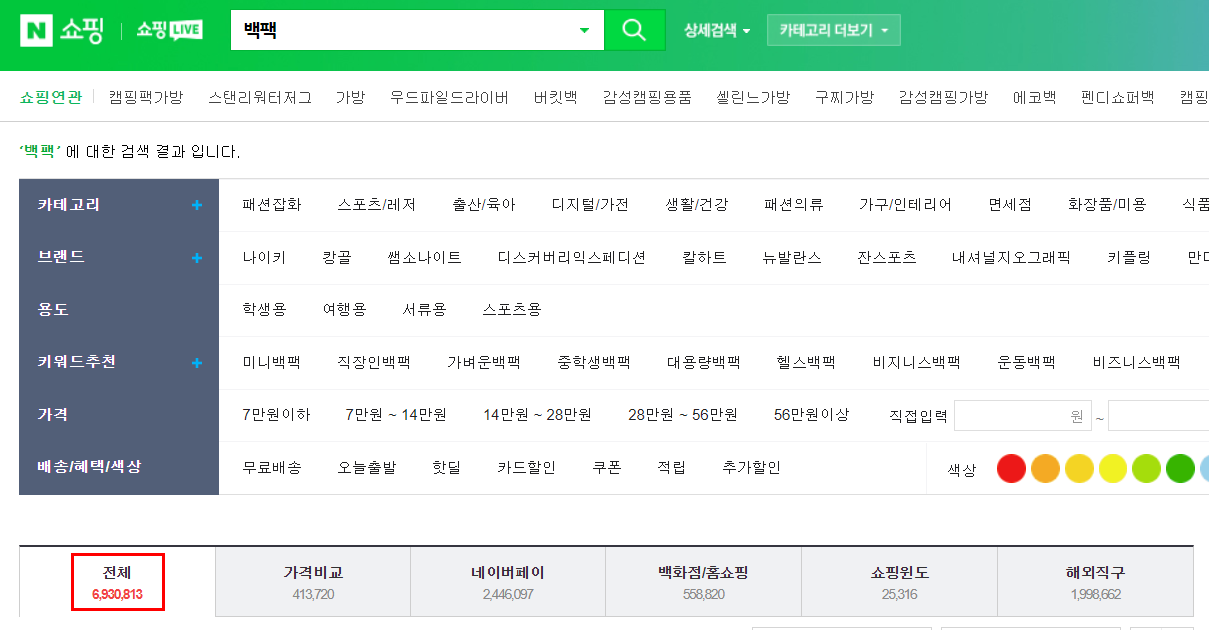Filter by brand 내셔널지오그래픽
Image resolution: width=1209 pixels, height=630 pixels.
1011,258
